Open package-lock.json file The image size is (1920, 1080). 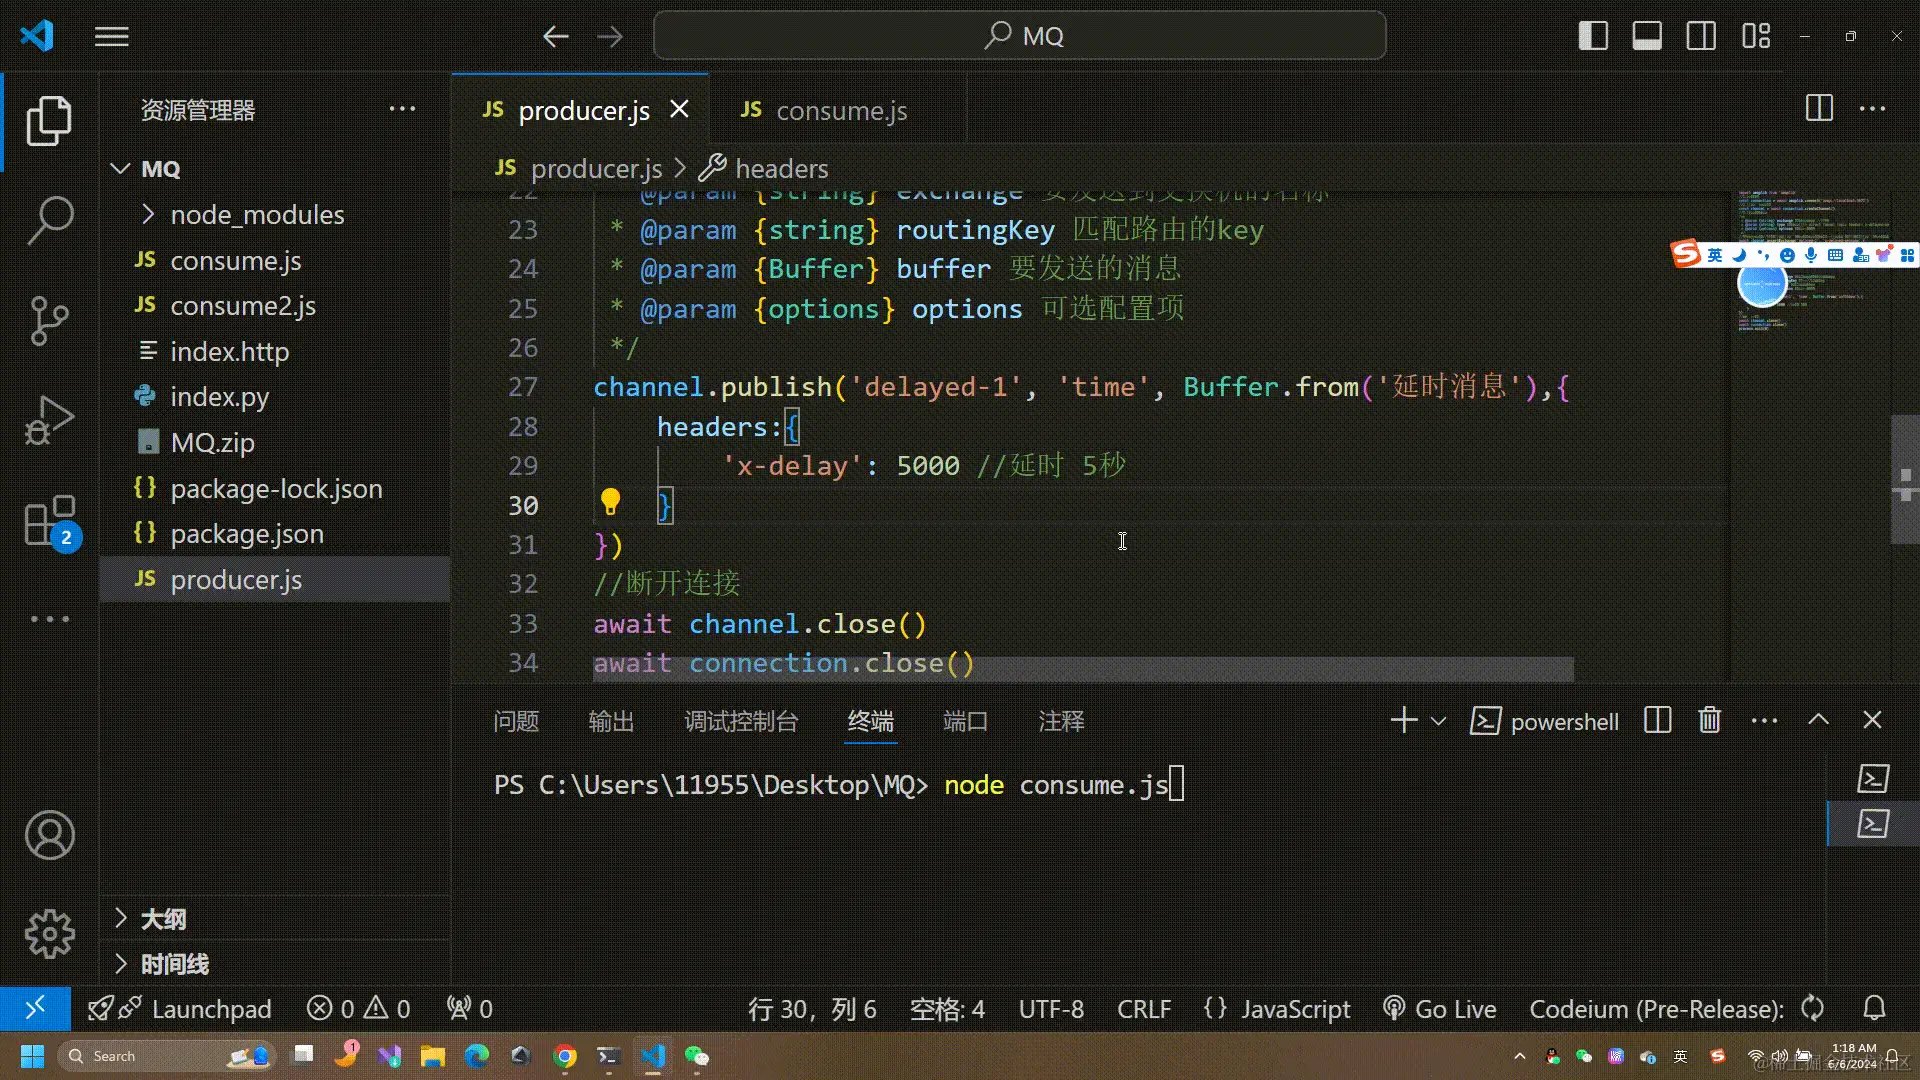pos(275,488)
